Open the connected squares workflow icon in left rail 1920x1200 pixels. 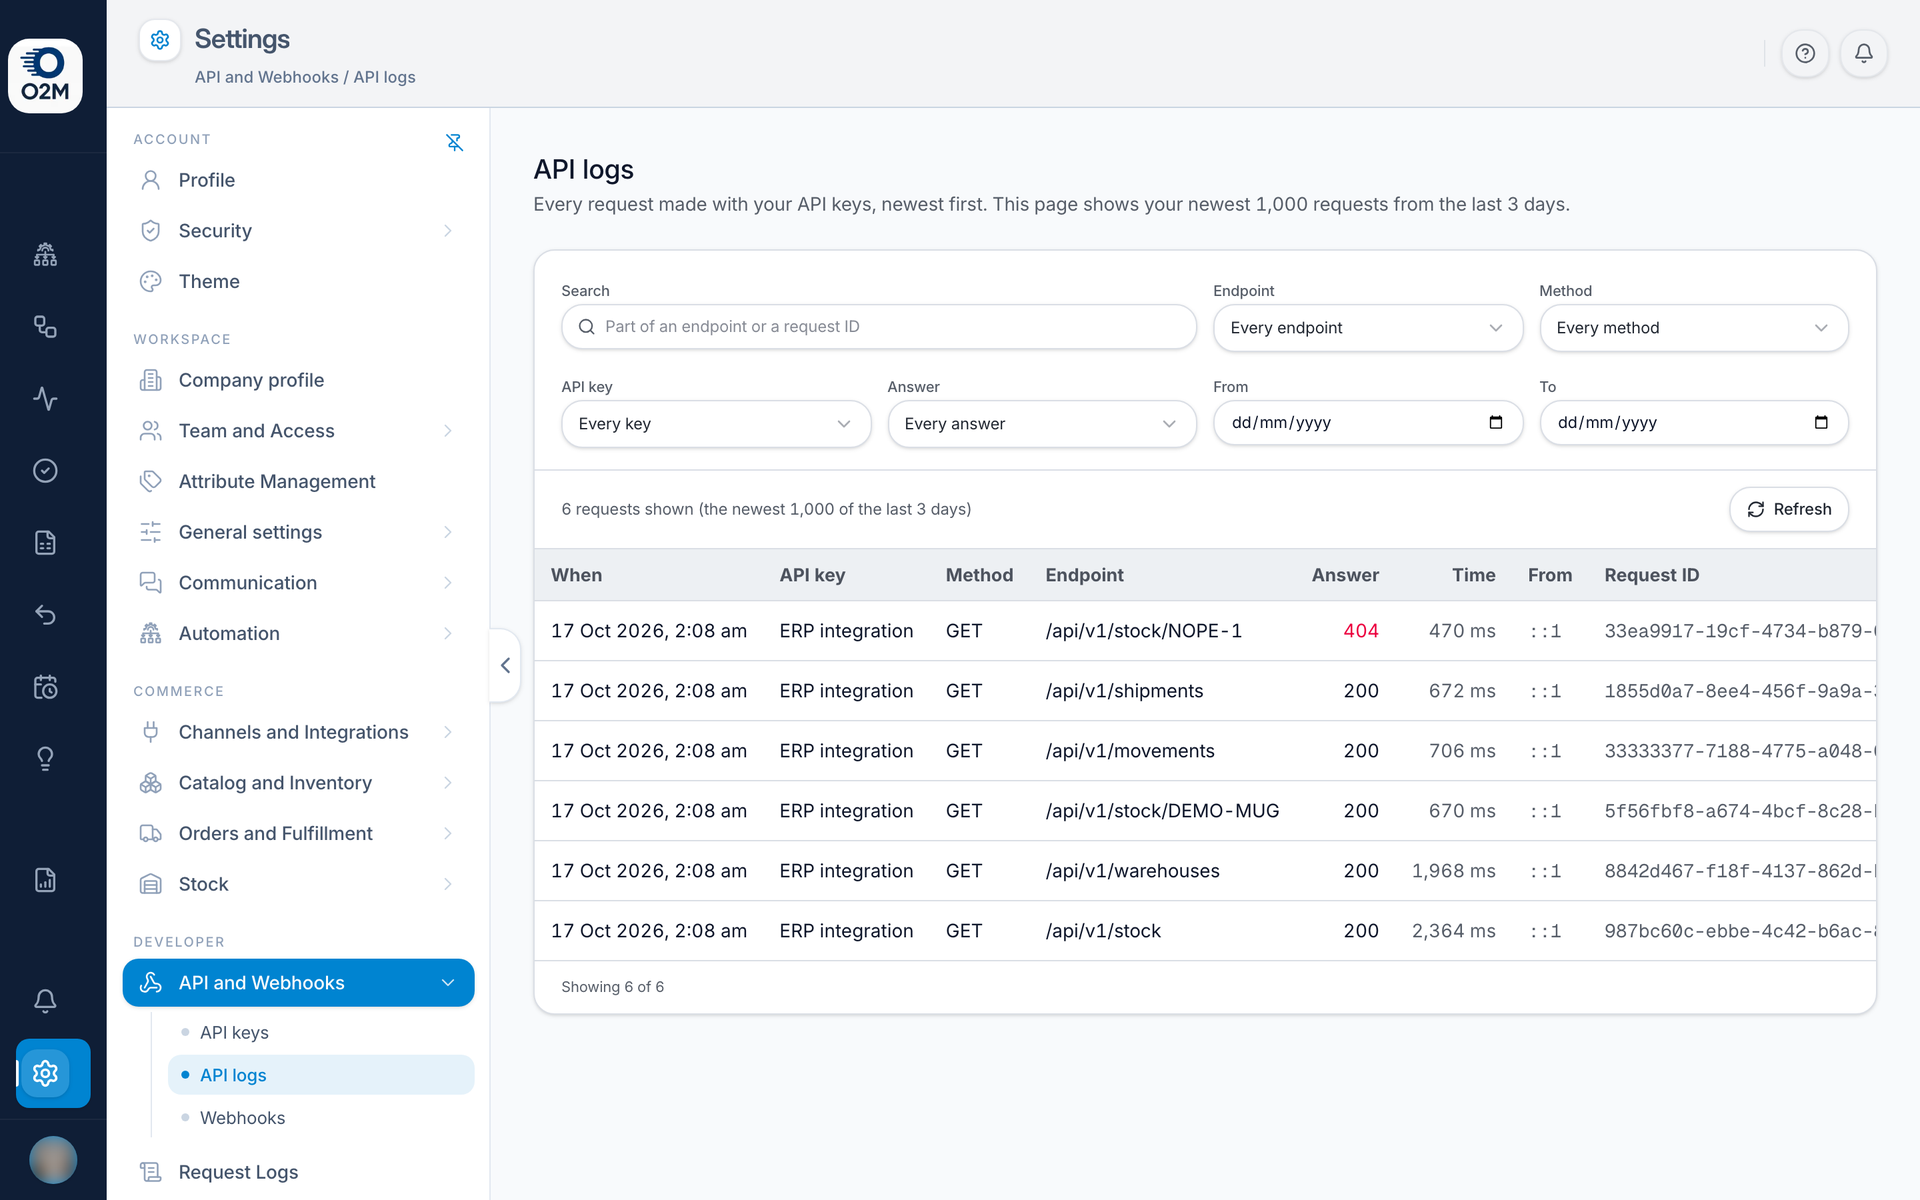pyautogui.click(x=45, y=327)
